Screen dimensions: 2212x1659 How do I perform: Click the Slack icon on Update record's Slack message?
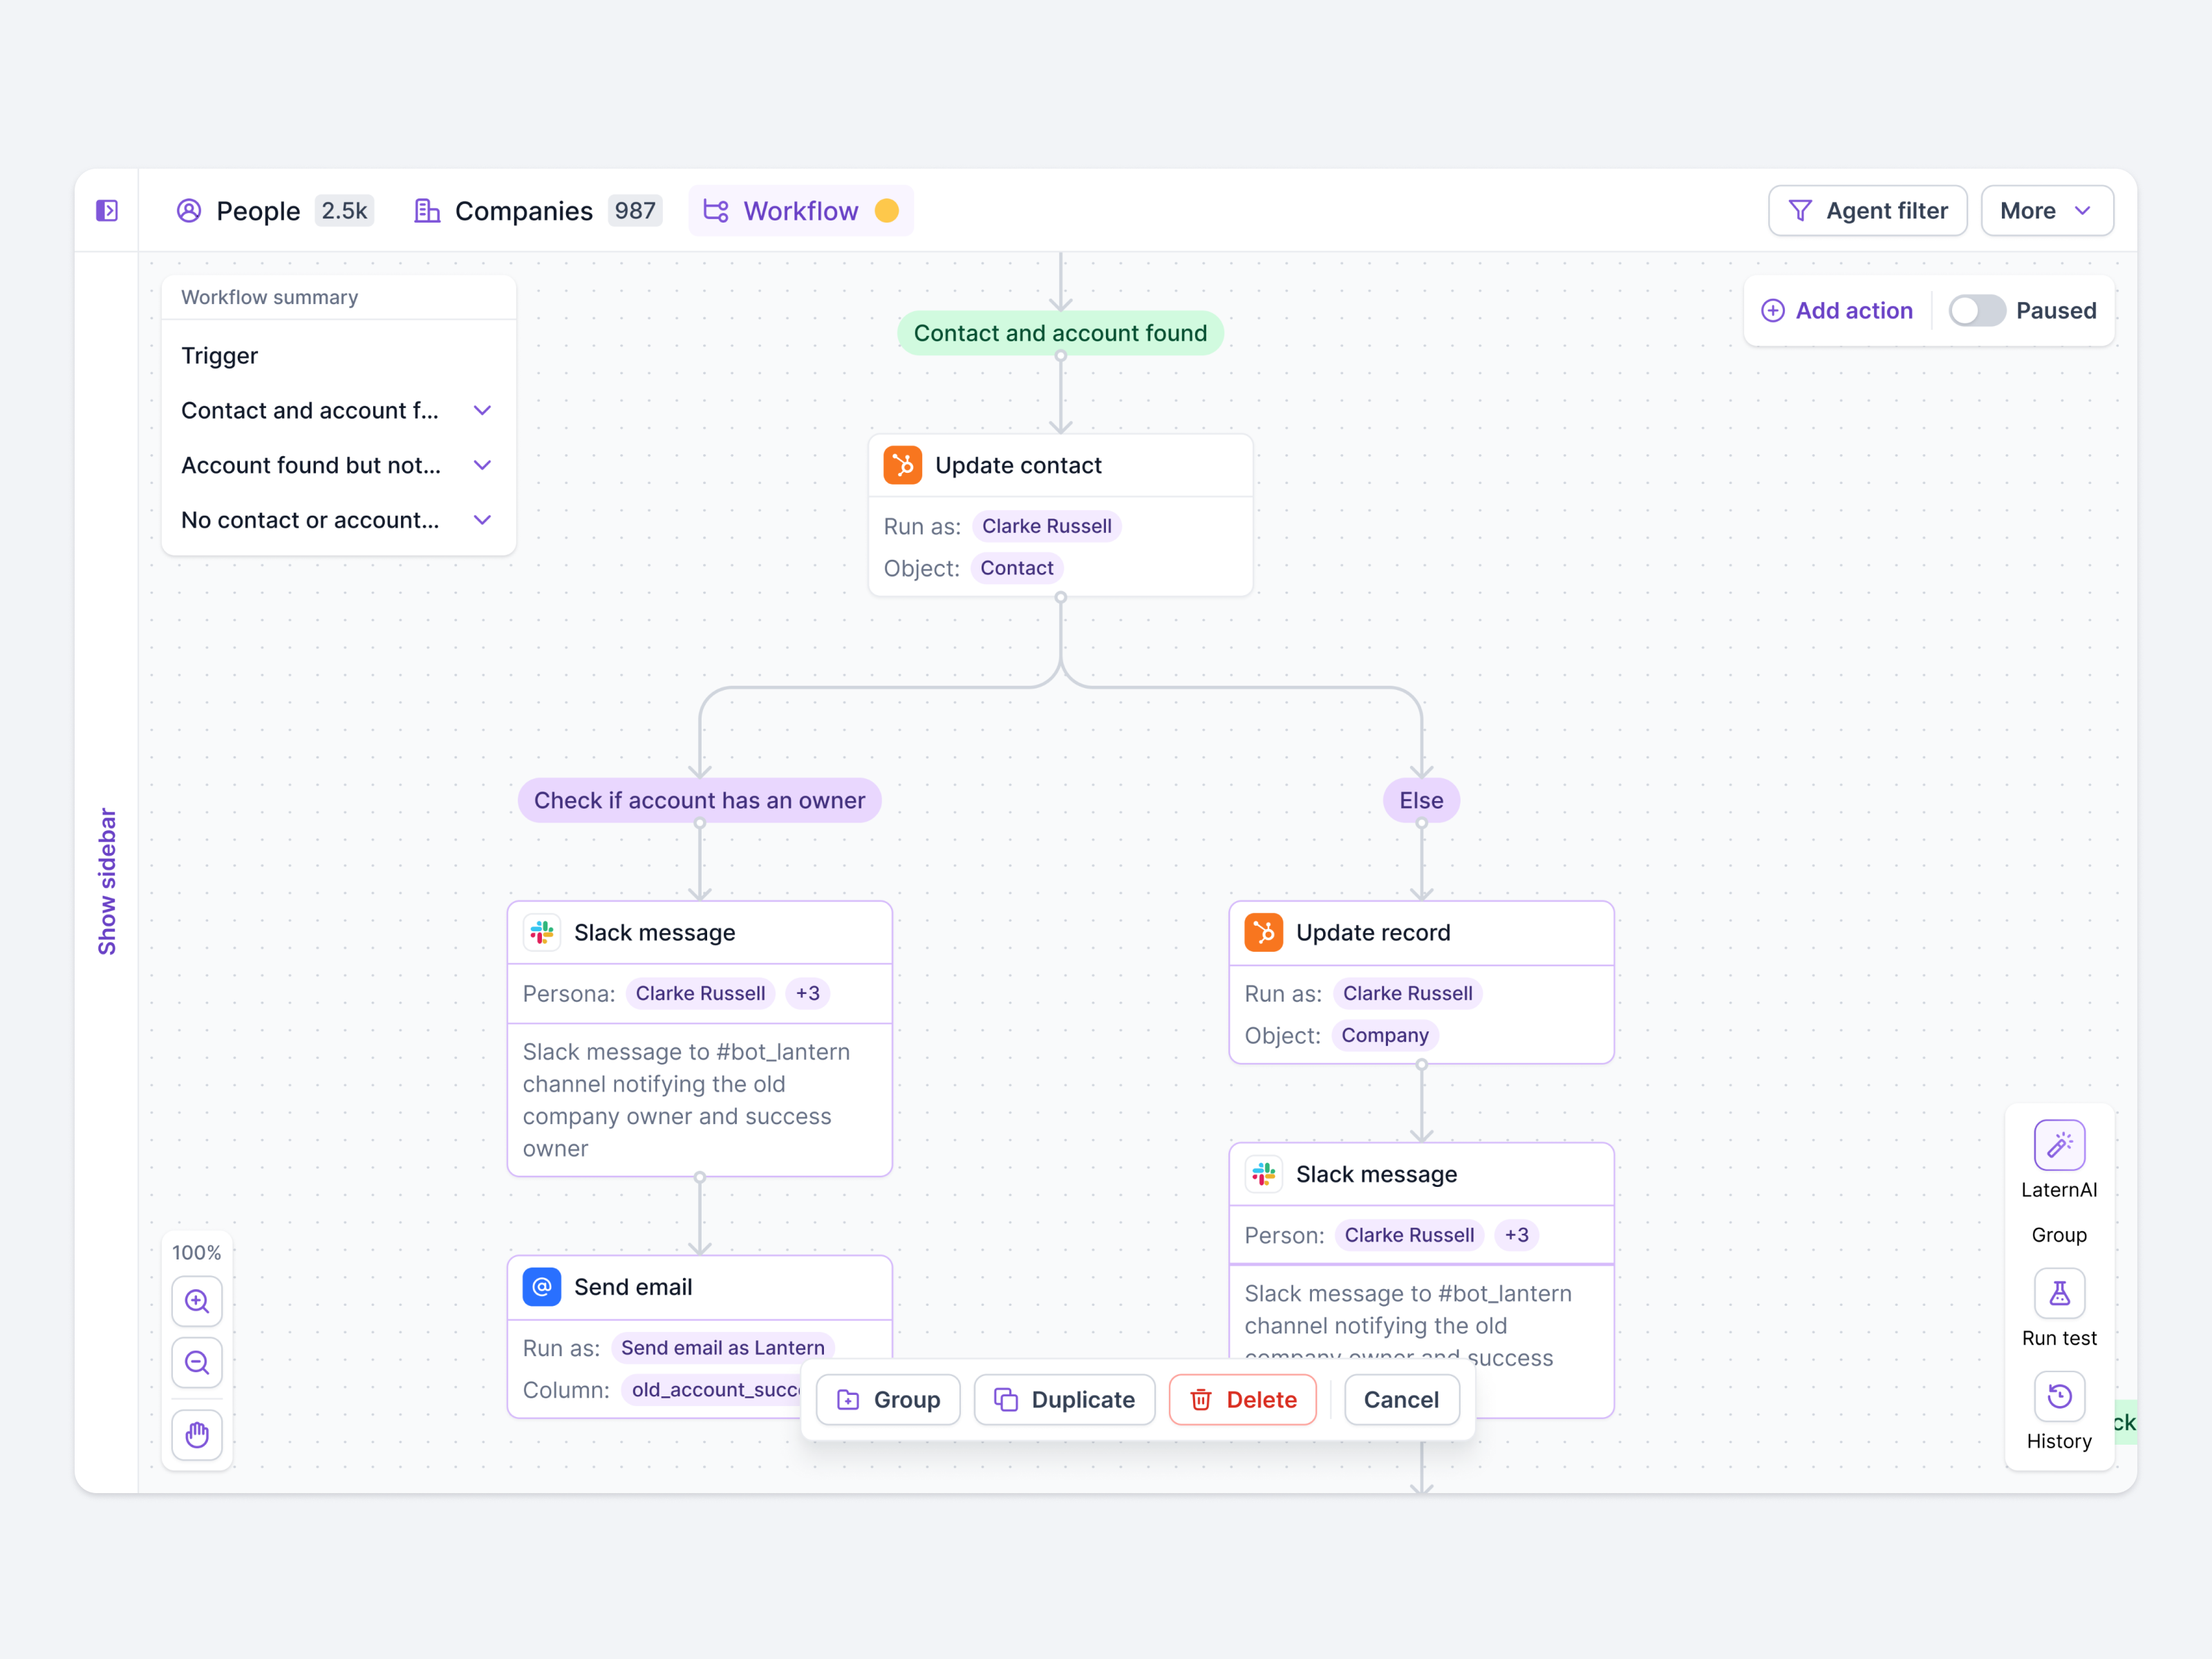pyautogui.click(x=1263, y=1173)
